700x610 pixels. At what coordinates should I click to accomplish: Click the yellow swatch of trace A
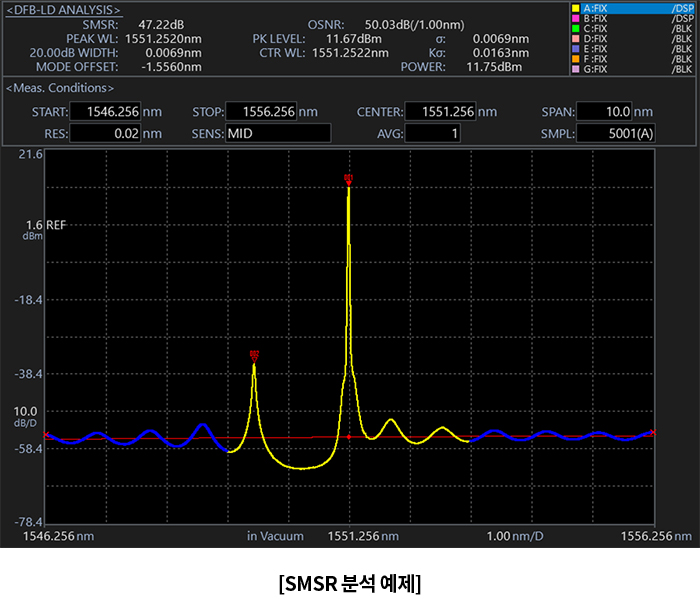[576, 8]
